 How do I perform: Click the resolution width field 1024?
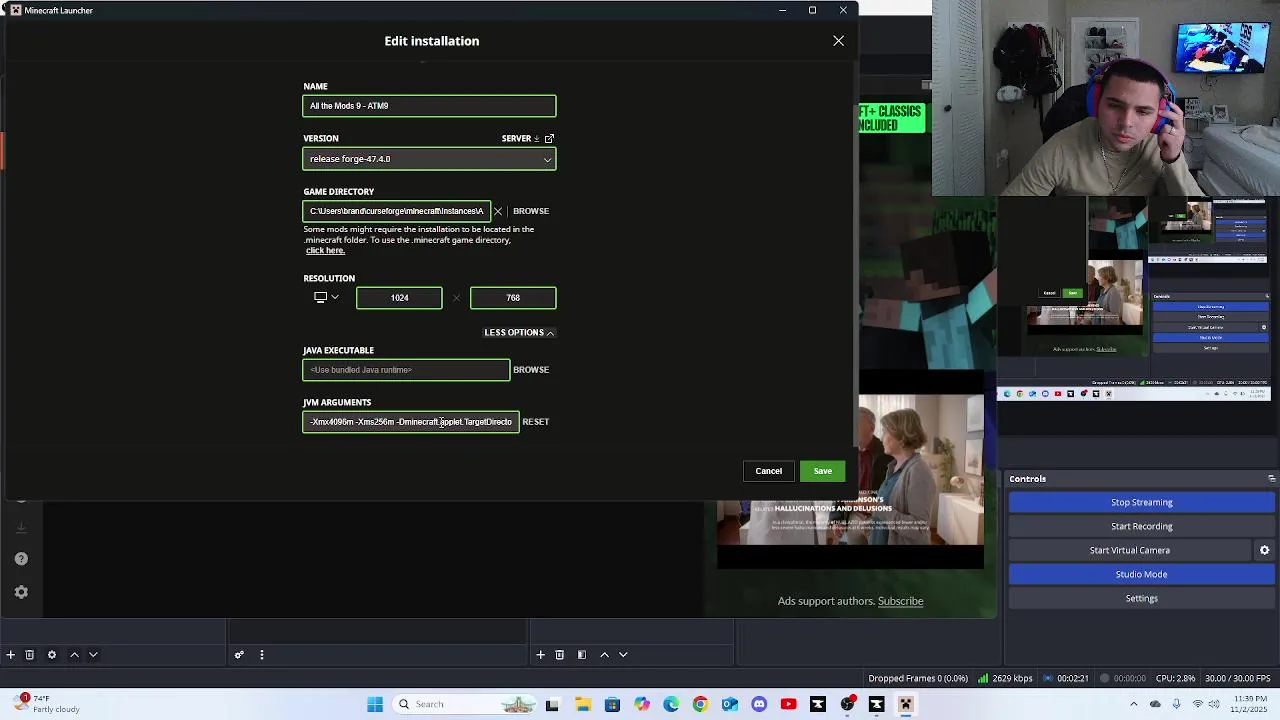[399, 298]
